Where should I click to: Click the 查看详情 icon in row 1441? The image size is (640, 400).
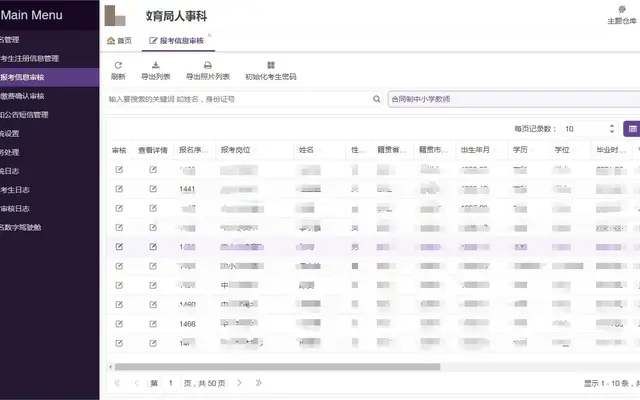click(153, 189)
